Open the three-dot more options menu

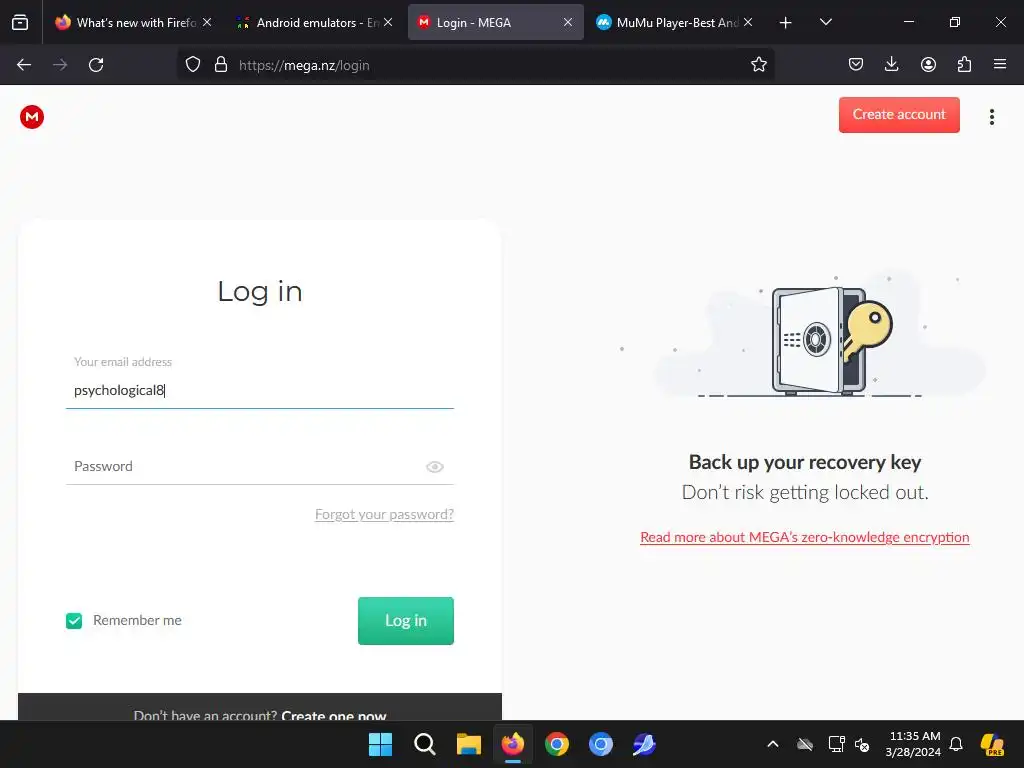point(991,117)
